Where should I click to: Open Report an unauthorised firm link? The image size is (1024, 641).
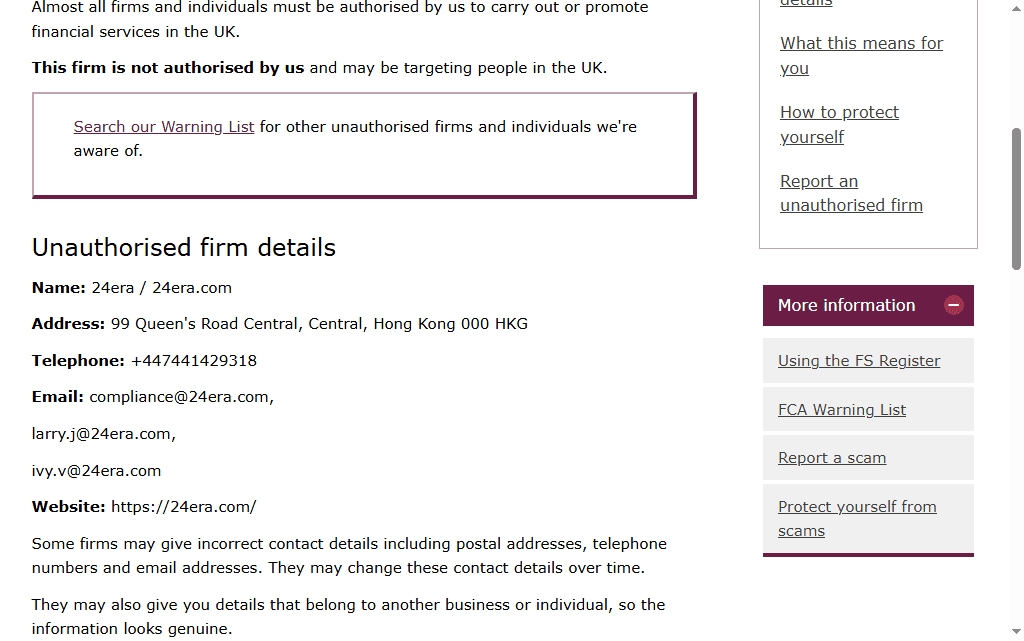tap(851, 193)
